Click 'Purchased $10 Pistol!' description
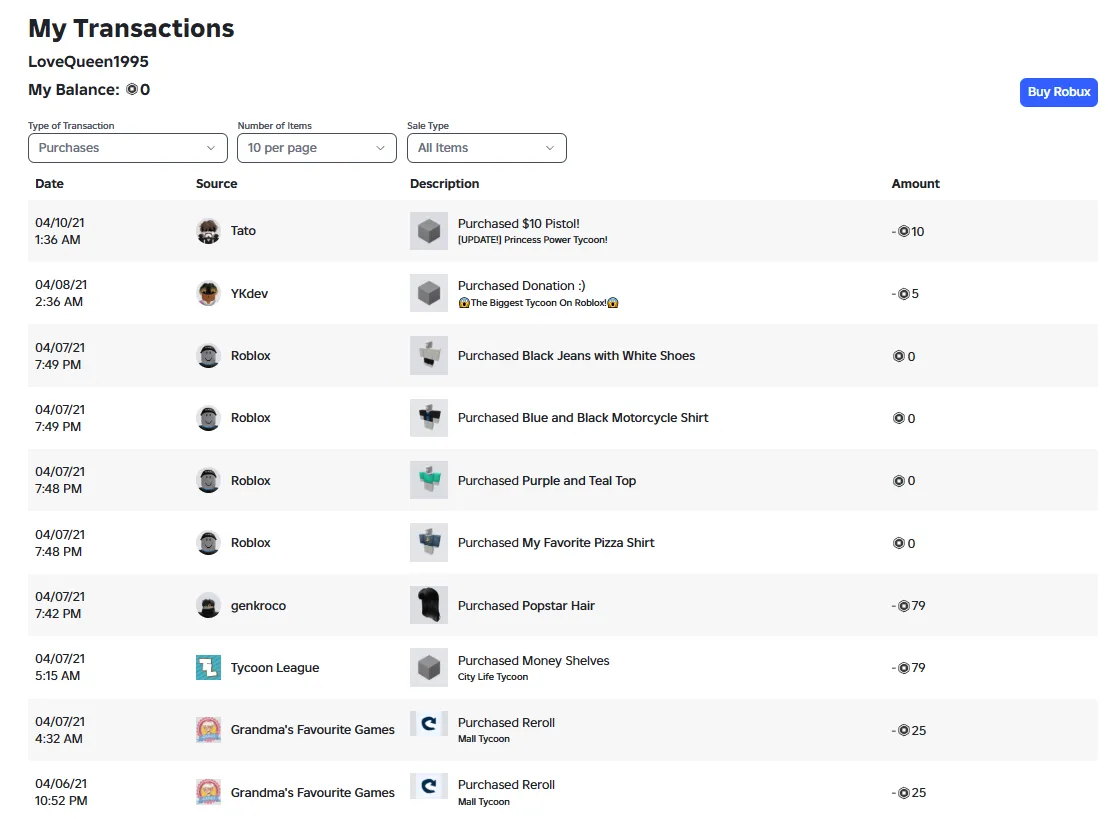 [519, 223]
